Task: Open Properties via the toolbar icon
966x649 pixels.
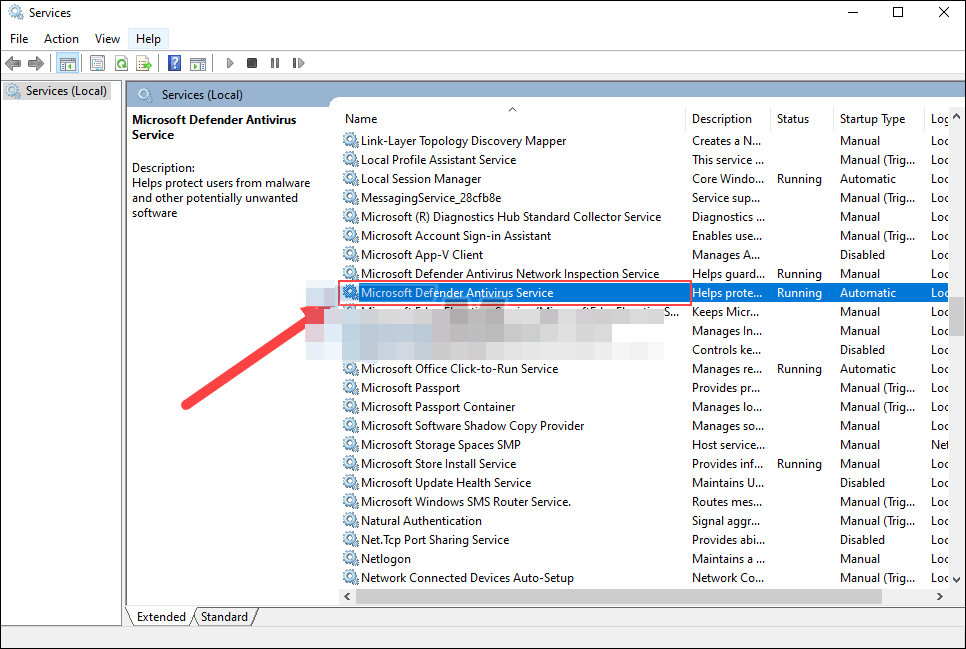Action: 95,62
